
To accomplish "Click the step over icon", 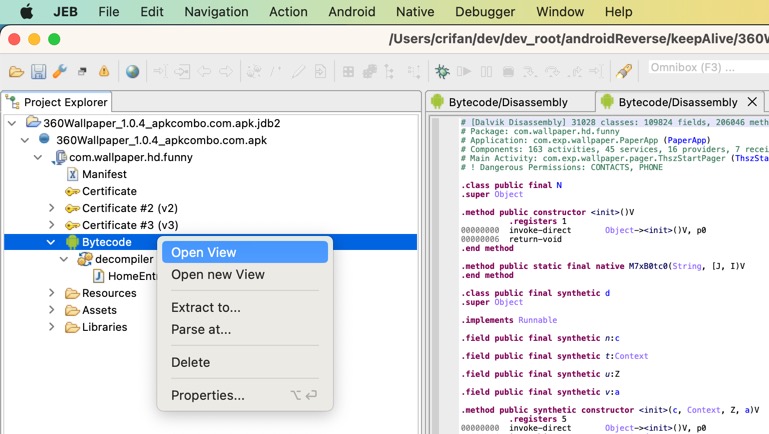I will 552,72.
